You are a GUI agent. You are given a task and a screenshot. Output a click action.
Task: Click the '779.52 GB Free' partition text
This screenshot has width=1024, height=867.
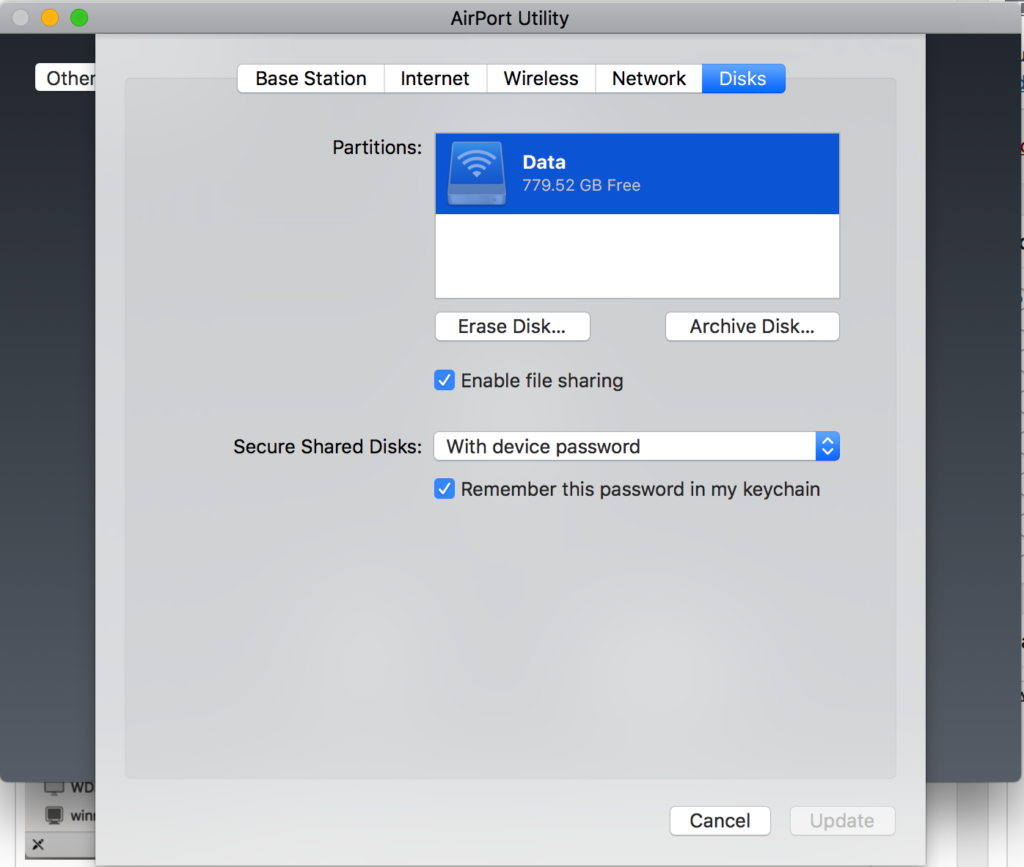[581, 185]
